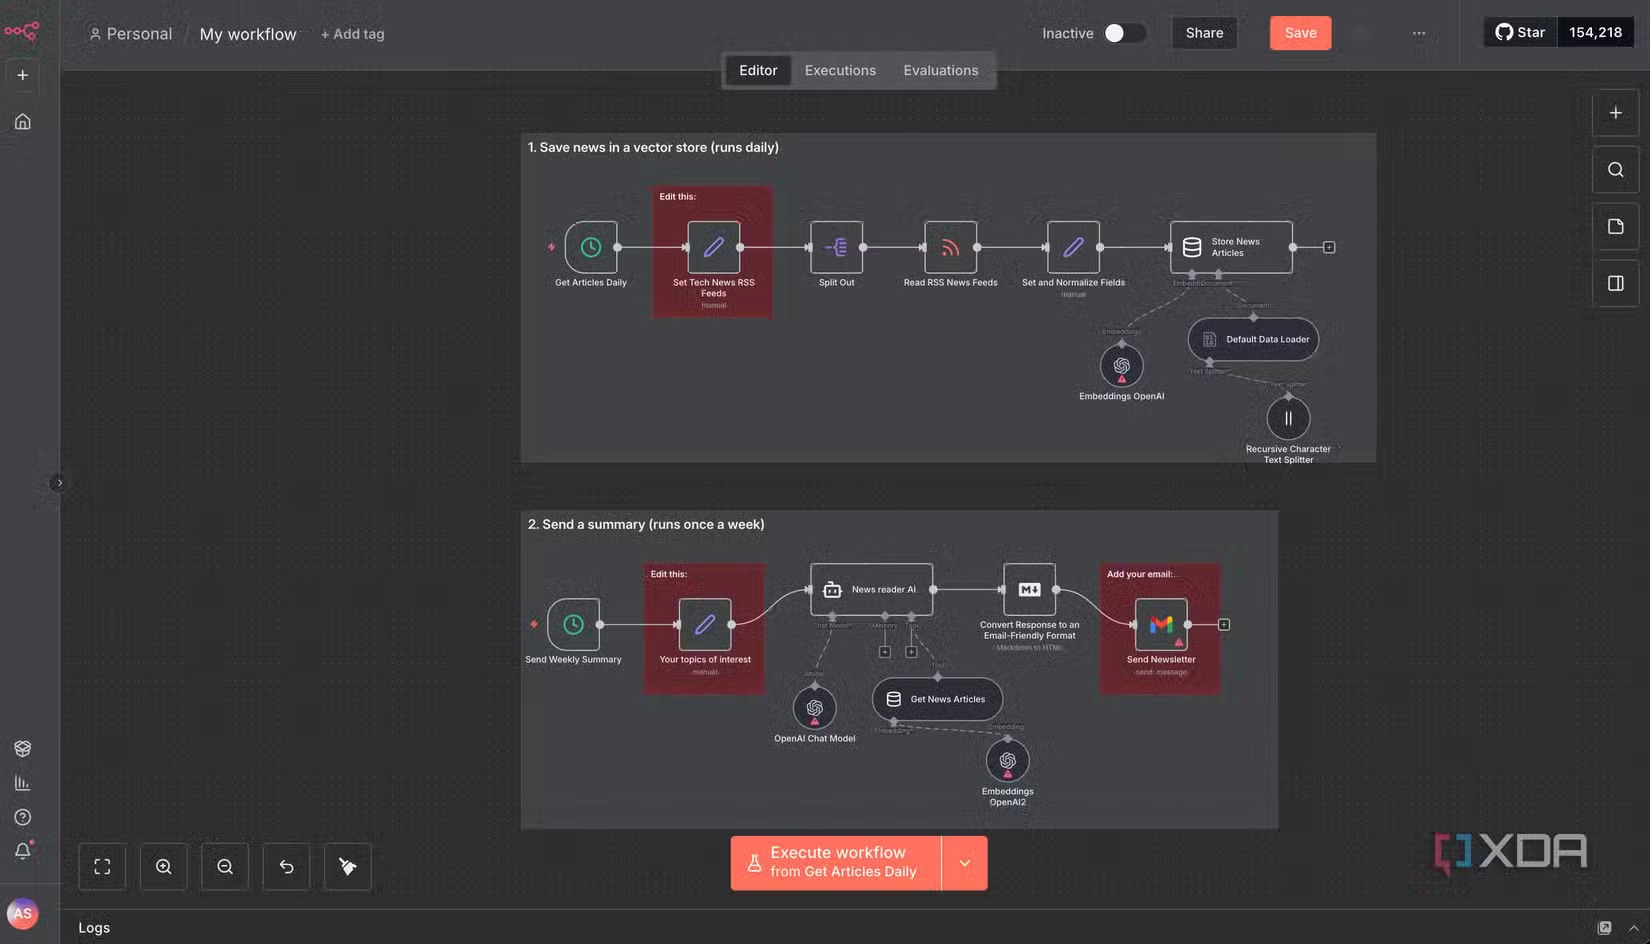Expand the Logs panel chevron
The image size is (1650, 944).
click(x=1633, y=928)
